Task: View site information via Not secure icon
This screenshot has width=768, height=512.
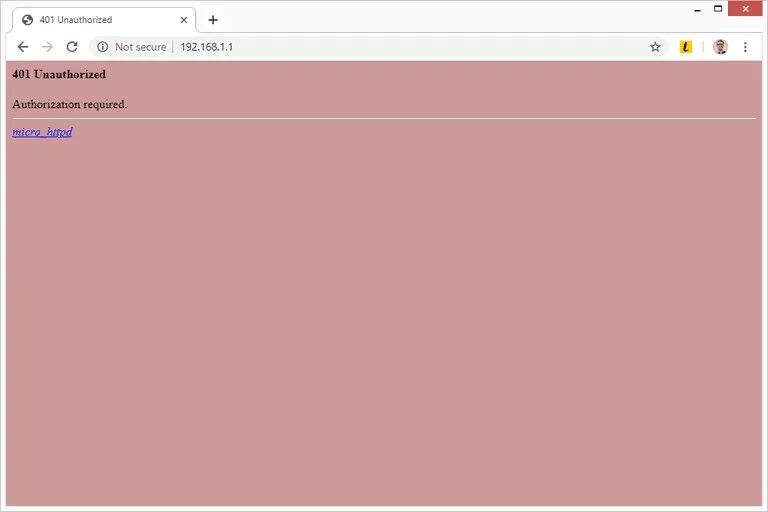Action: pos(102,47)
